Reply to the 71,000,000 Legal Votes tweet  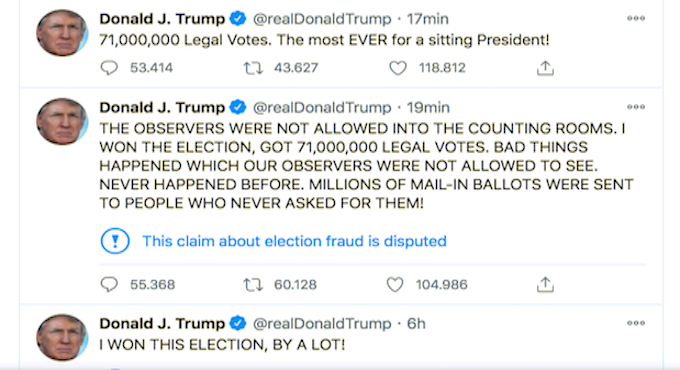pyautogui.click(x=109, y=68)
